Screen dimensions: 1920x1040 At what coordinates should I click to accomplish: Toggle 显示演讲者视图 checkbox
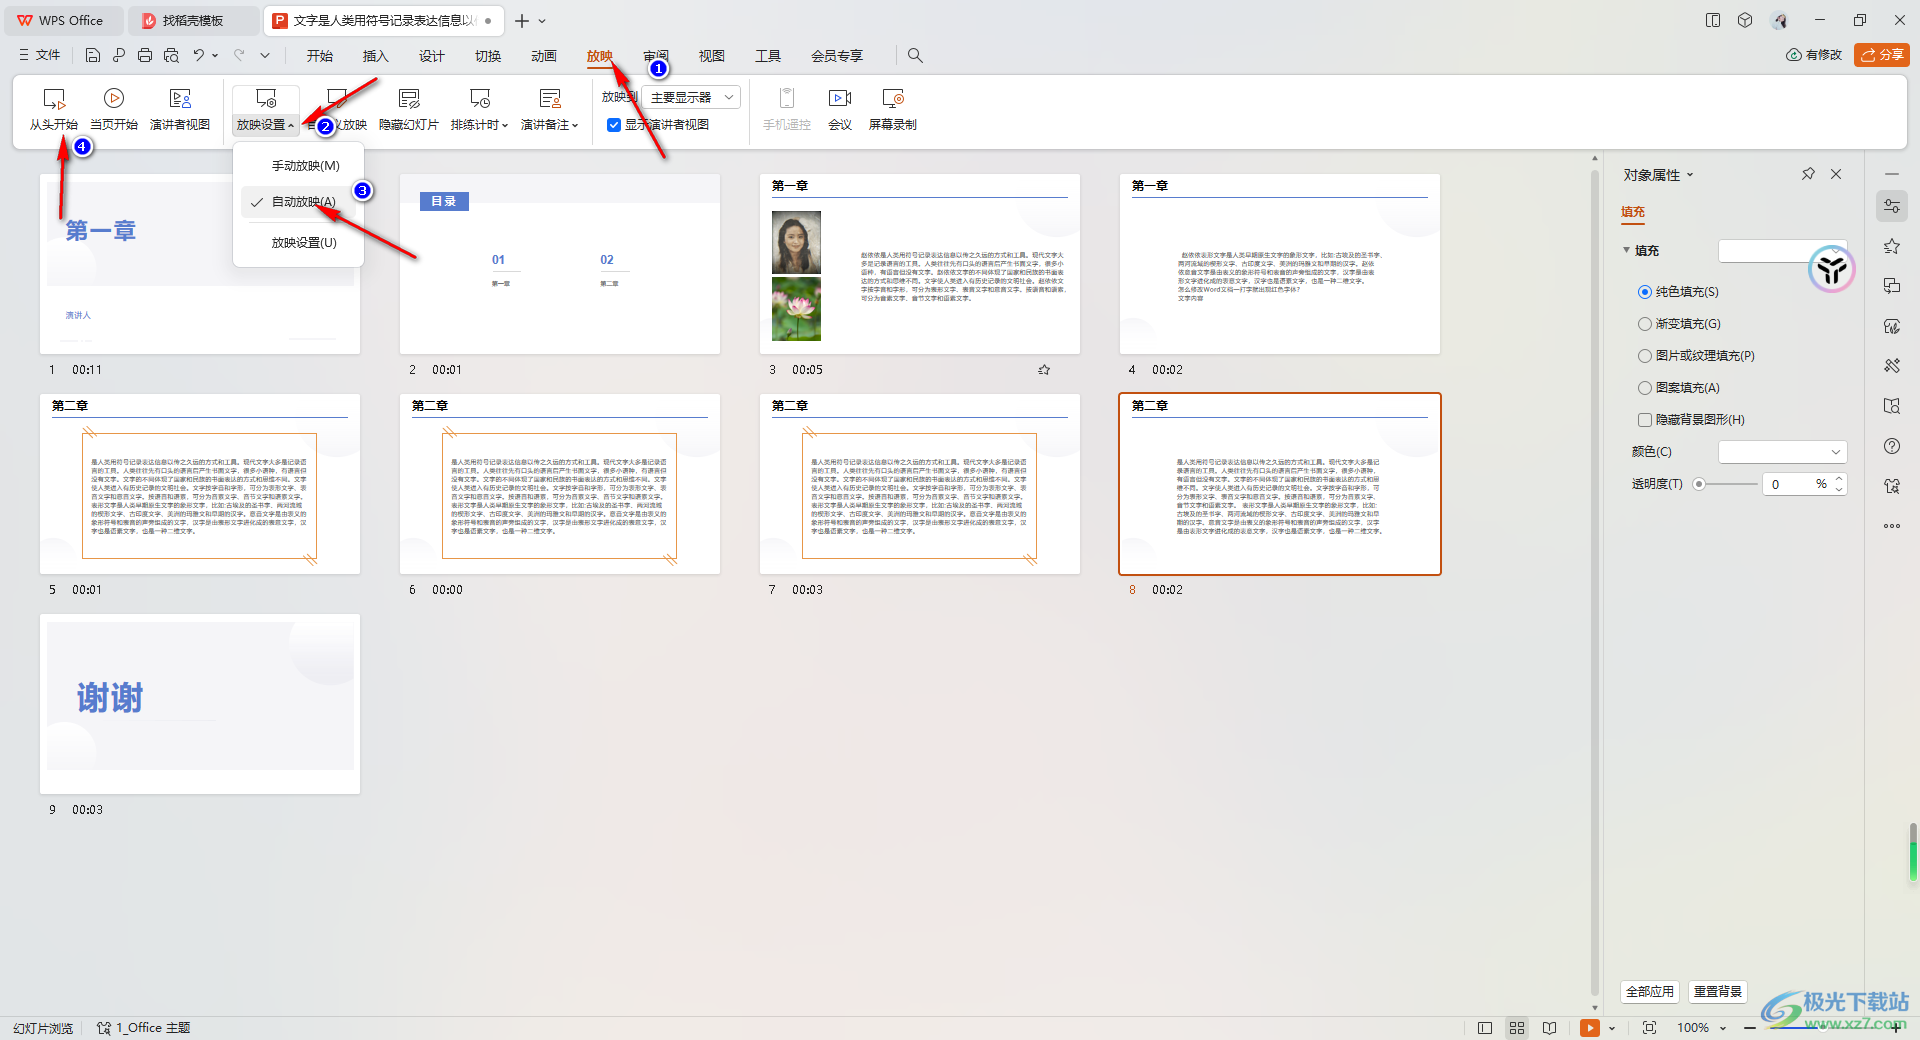point(614,125)
